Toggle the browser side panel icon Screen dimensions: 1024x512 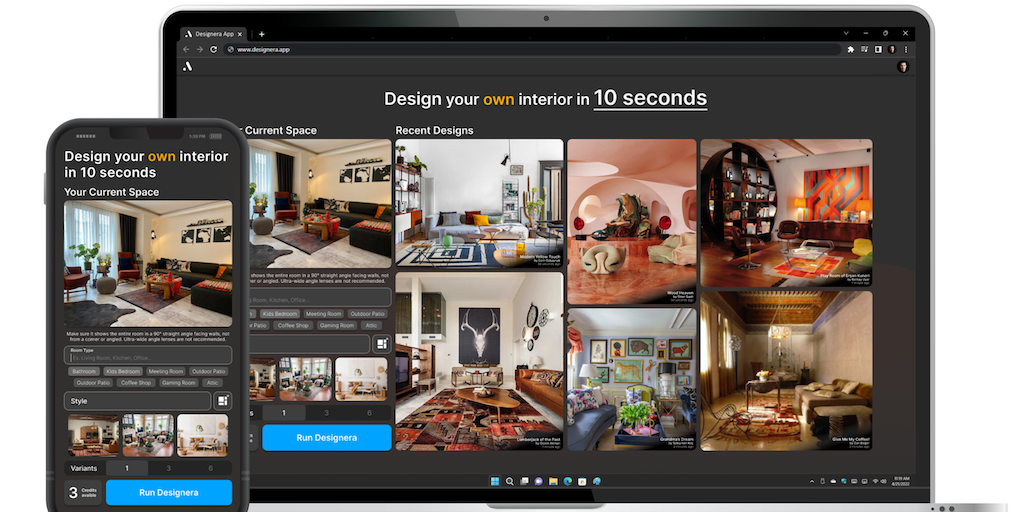pyautogui.click(x=878, y=49)
